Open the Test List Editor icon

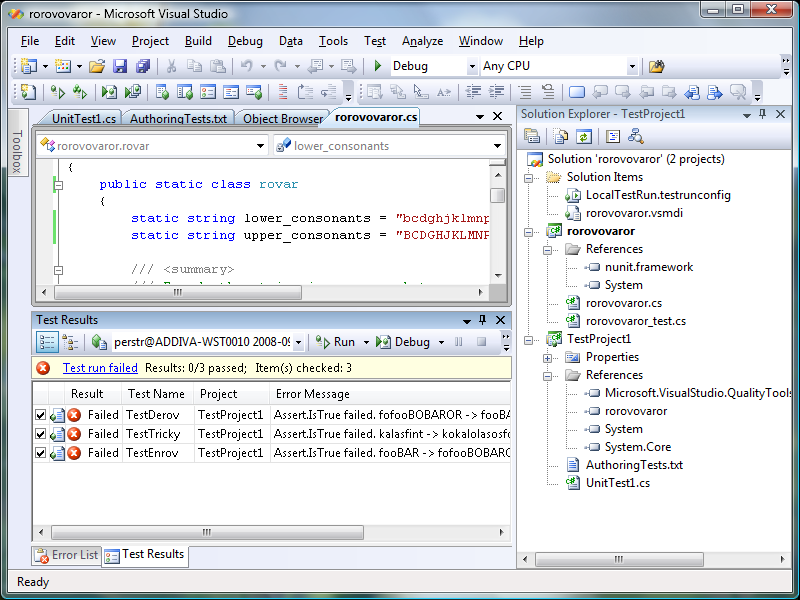pyautogui.click(x=185, y=92)
